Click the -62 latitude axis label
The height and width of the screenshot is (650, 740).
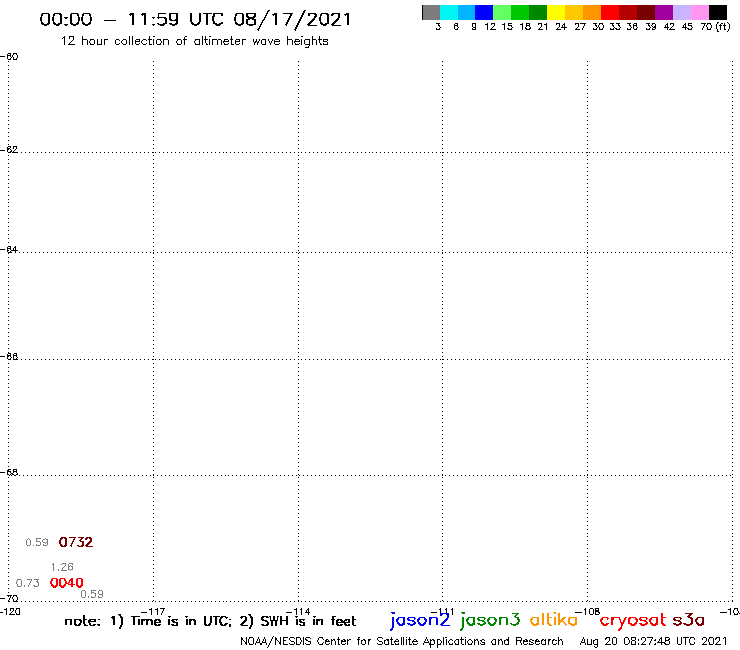[9, 150]
